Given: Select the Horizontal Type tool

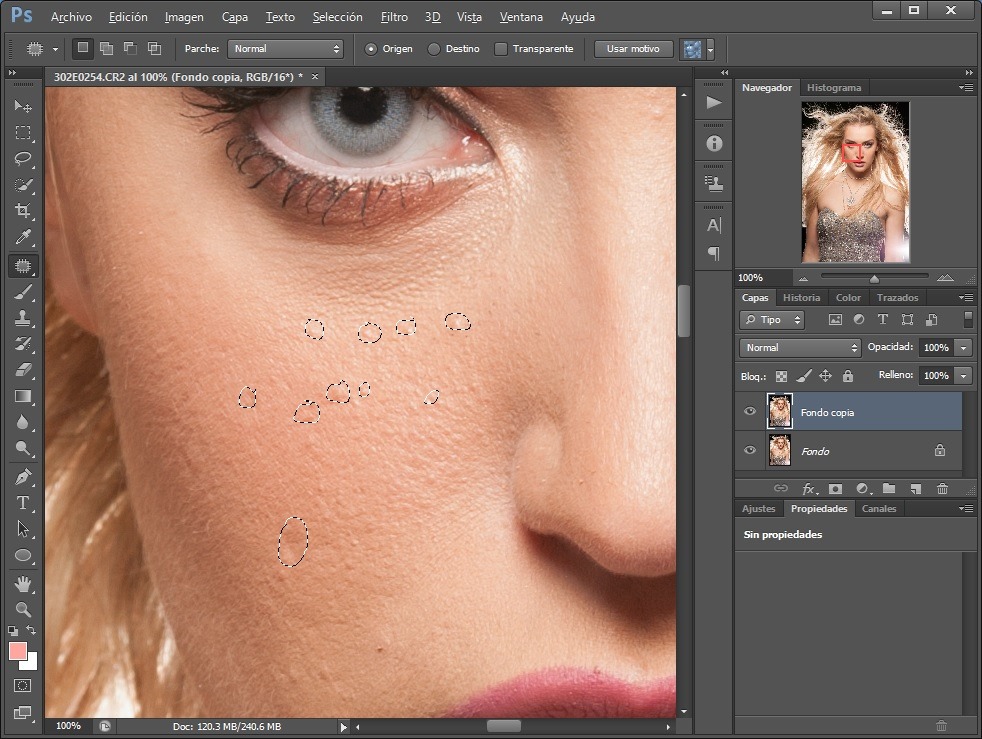Looking at the screenshot, I should [x=23, y=503].
